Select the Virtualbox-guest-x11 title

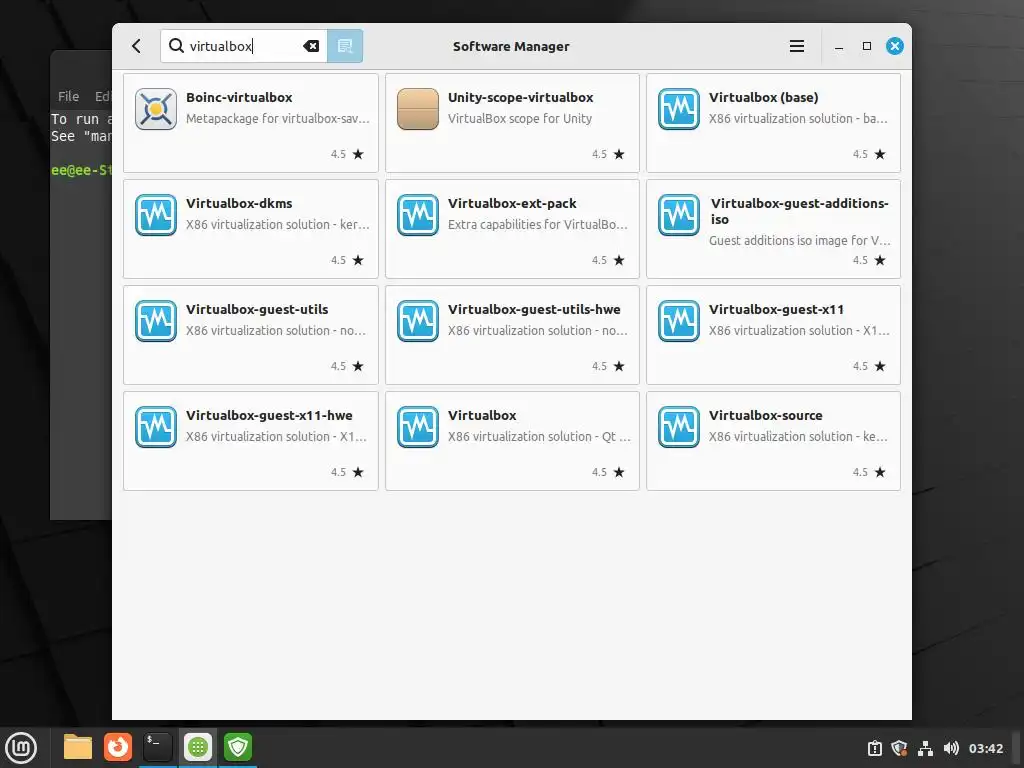776,309
